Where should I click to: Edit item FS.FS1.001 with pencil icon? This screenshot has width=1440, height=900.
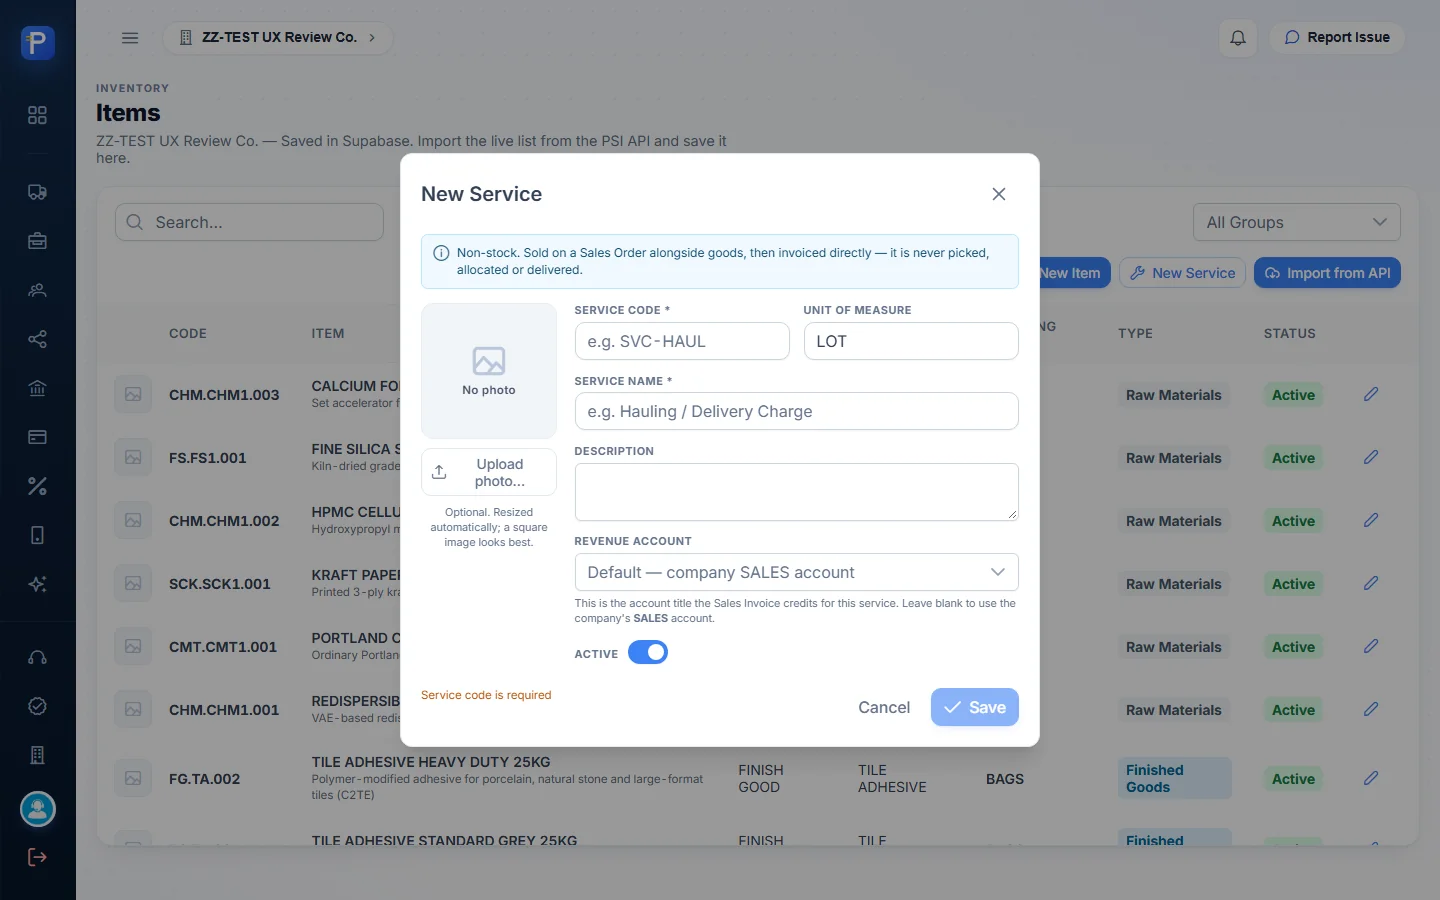click(1371, 457)
